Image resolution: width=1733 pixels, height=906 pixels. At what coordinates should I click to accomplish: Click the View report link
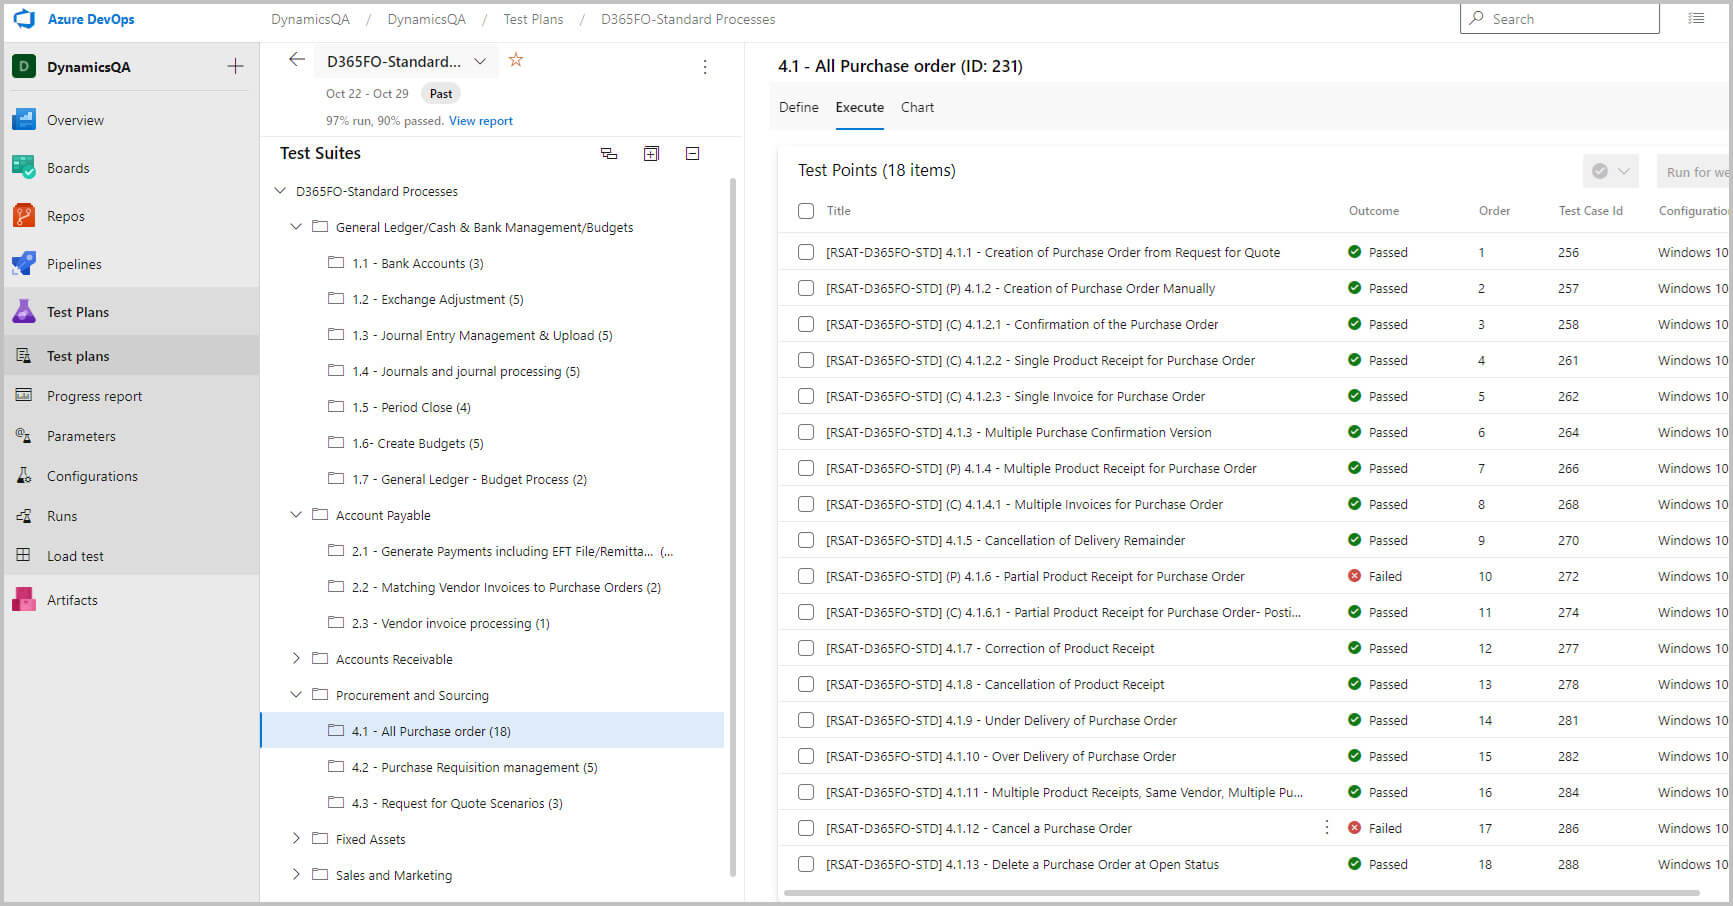[480, 121]
